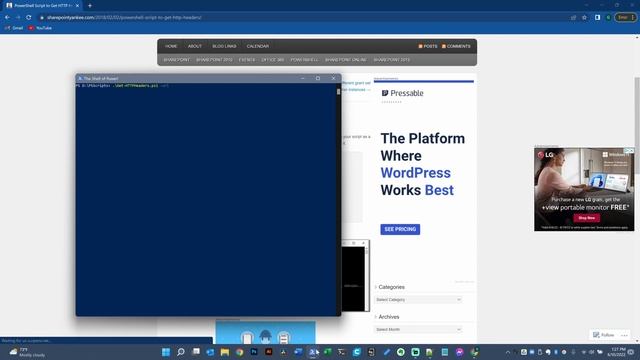Image resolution: width=640 pixels, height=360 pixels.
Task: Select the PowerShell Script browser tab
Action: tap(42, 6)
